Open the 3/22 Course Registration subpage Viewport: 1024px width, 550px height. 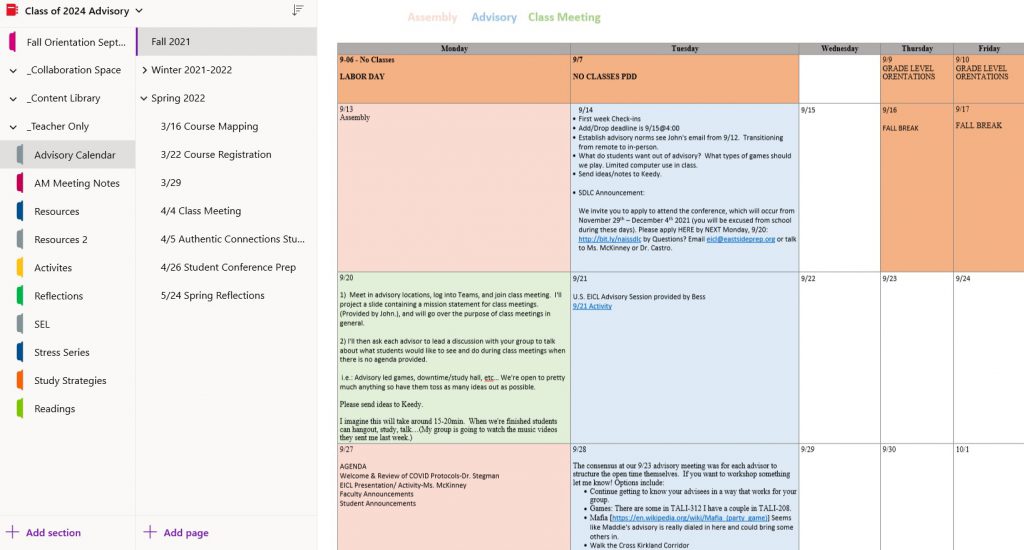[216, 154]
